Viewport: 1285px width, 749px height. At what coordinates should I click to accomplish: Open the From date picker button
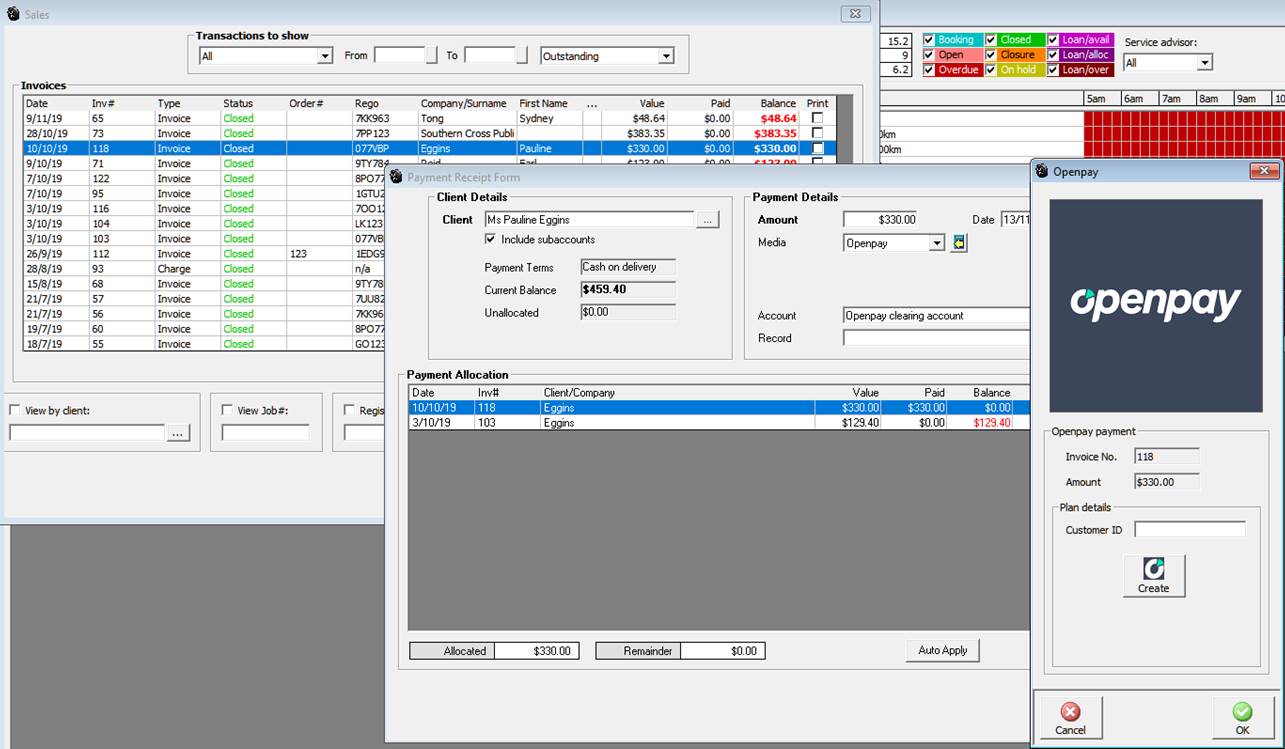coord(432,56)
